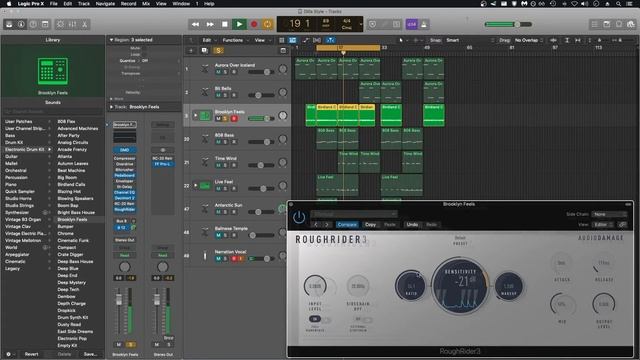Click Copy in the plug-in header
Image resolution: width=640 pixels, height=360 pixels.
[x=370, y=224]
